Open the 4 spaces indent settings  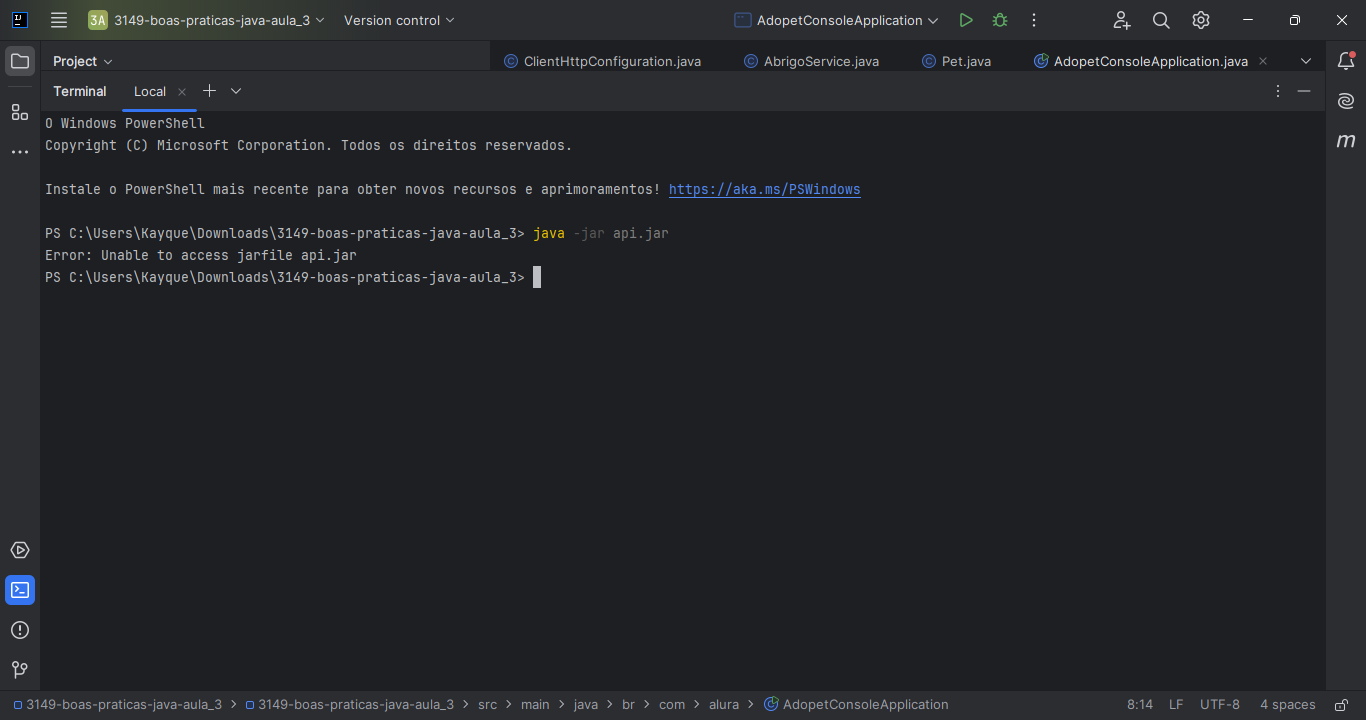1287,704
